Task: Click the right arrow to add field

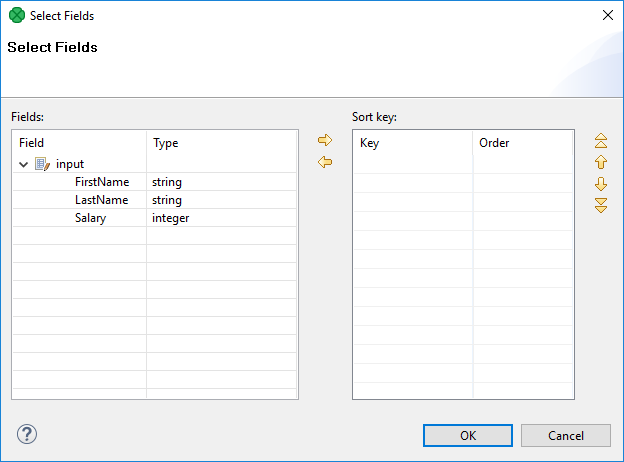Action: click(x=325, y=140)
